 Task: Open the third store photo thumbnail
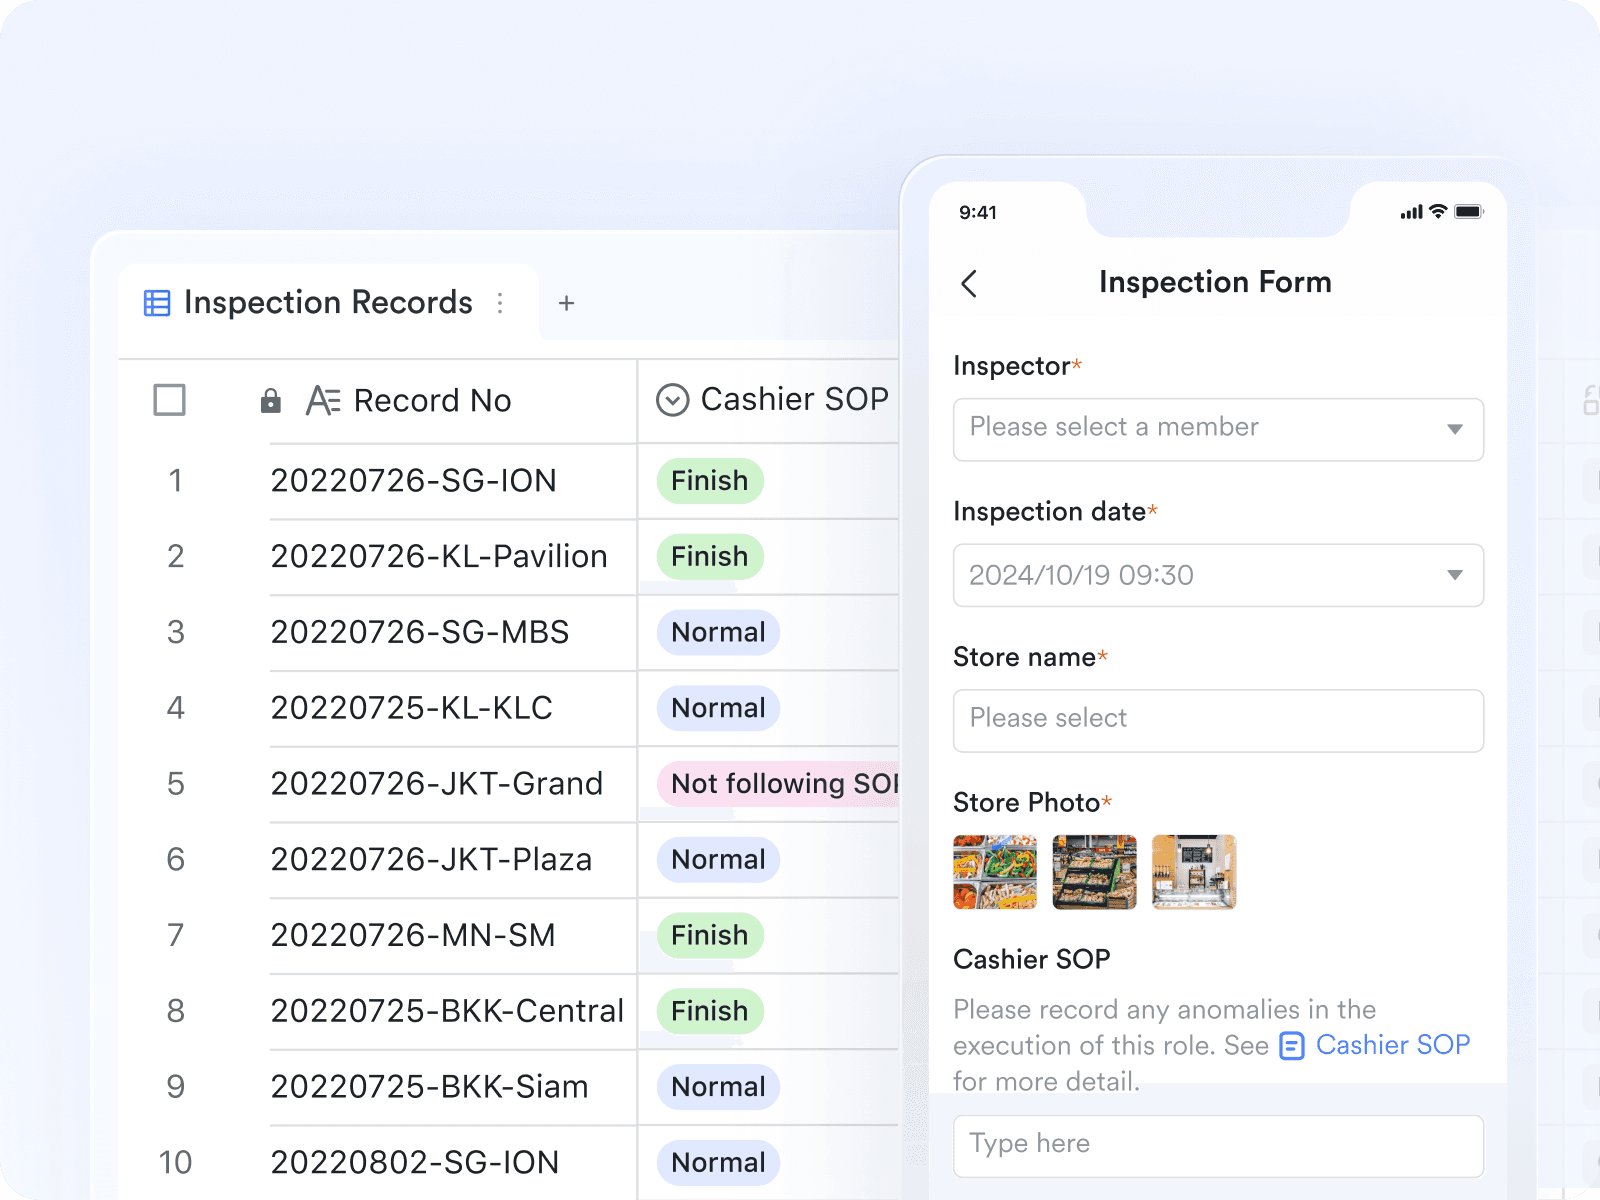tap(1194, 872)
